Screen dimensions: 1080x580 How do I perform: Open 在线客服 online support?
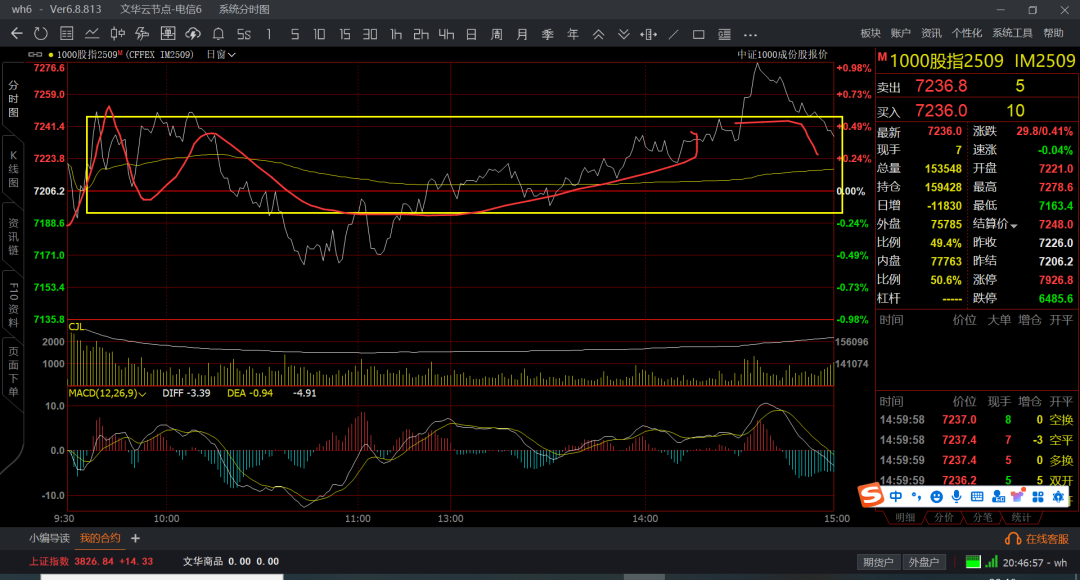click(1037, 539)
